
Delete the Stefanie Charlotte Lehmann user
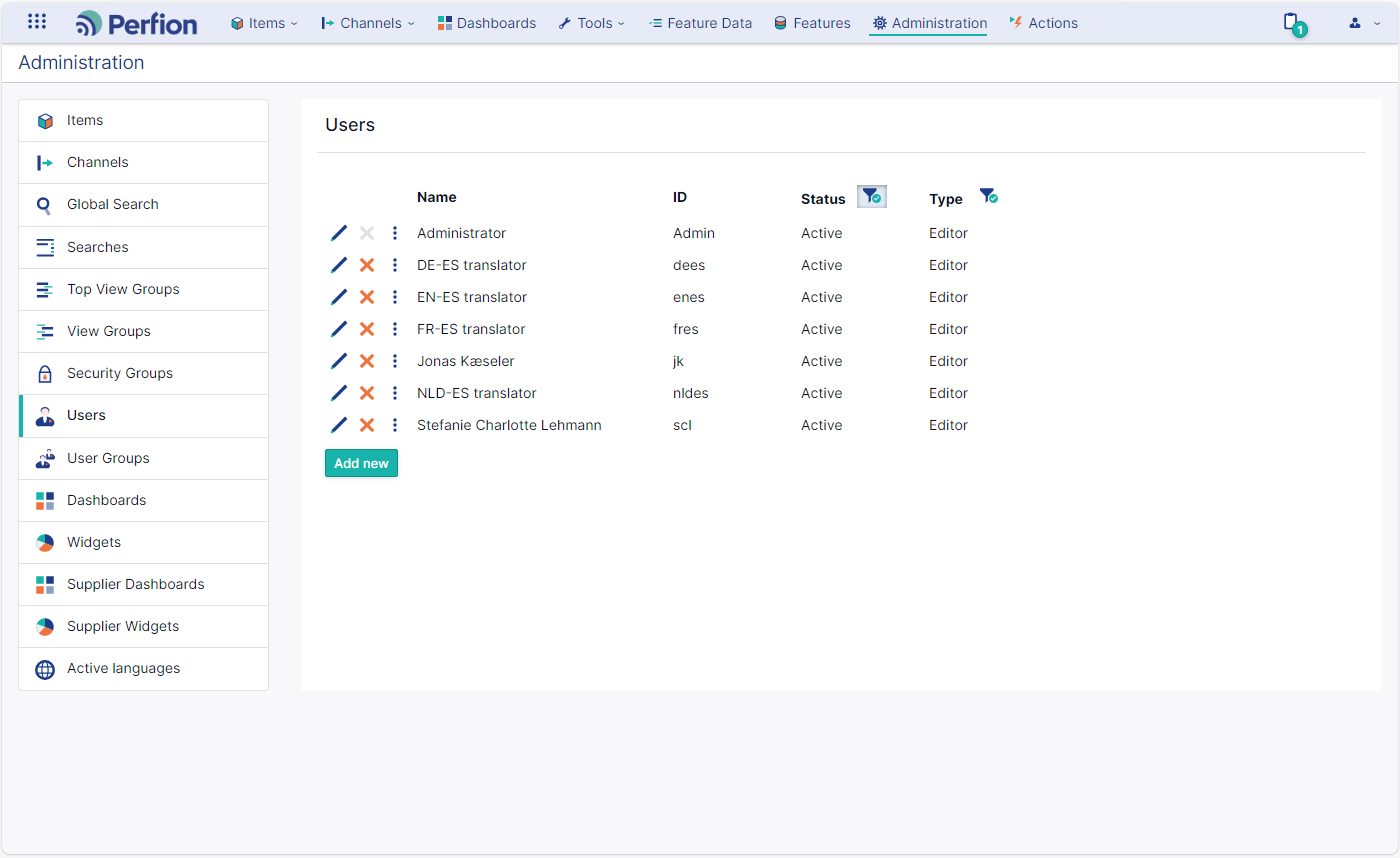(x=367, y=425)
